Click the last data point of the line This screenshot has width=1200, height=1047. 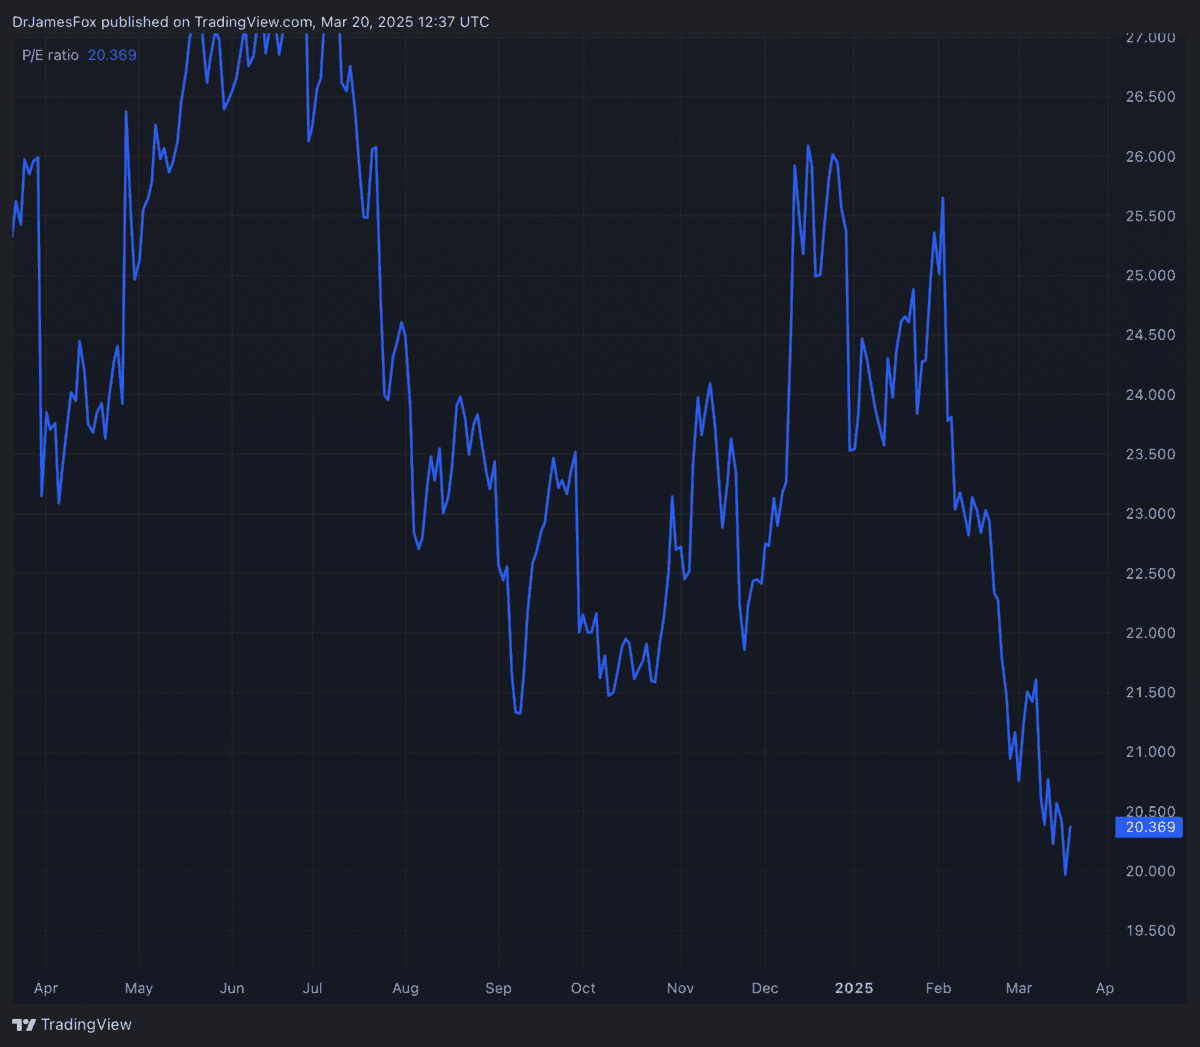coord(1070,827)
